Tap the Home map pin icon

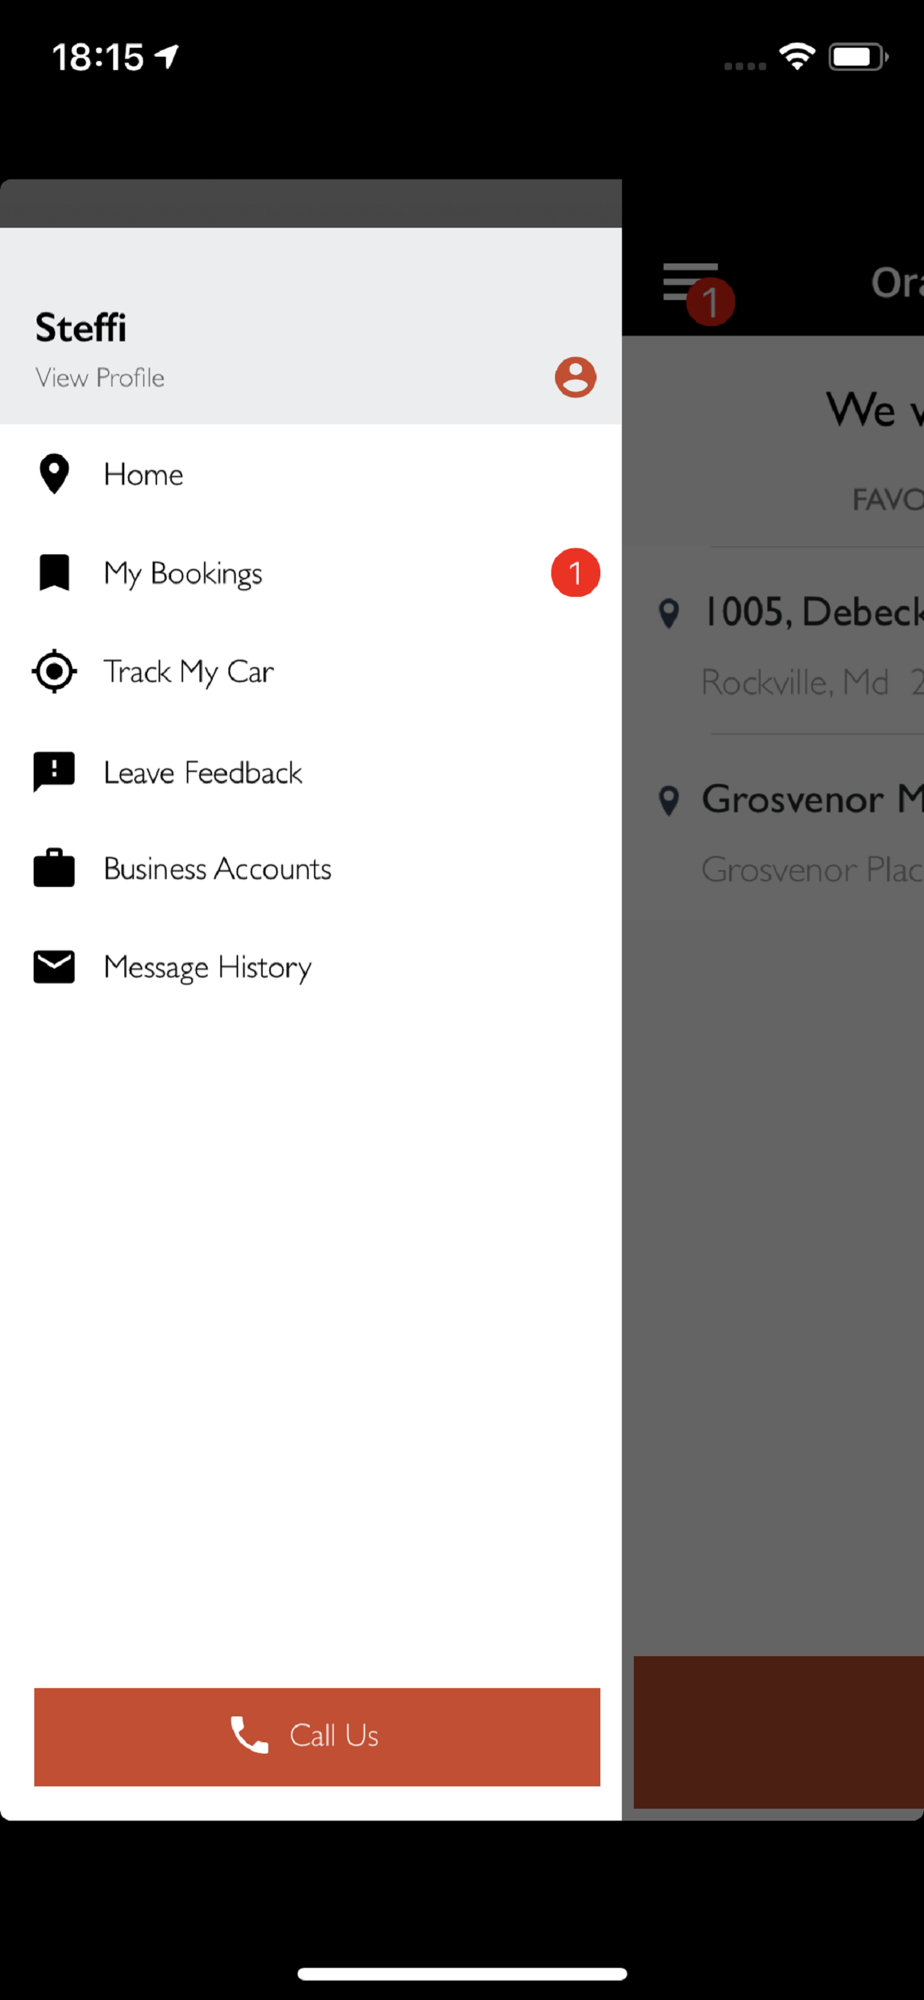point(54,474)
